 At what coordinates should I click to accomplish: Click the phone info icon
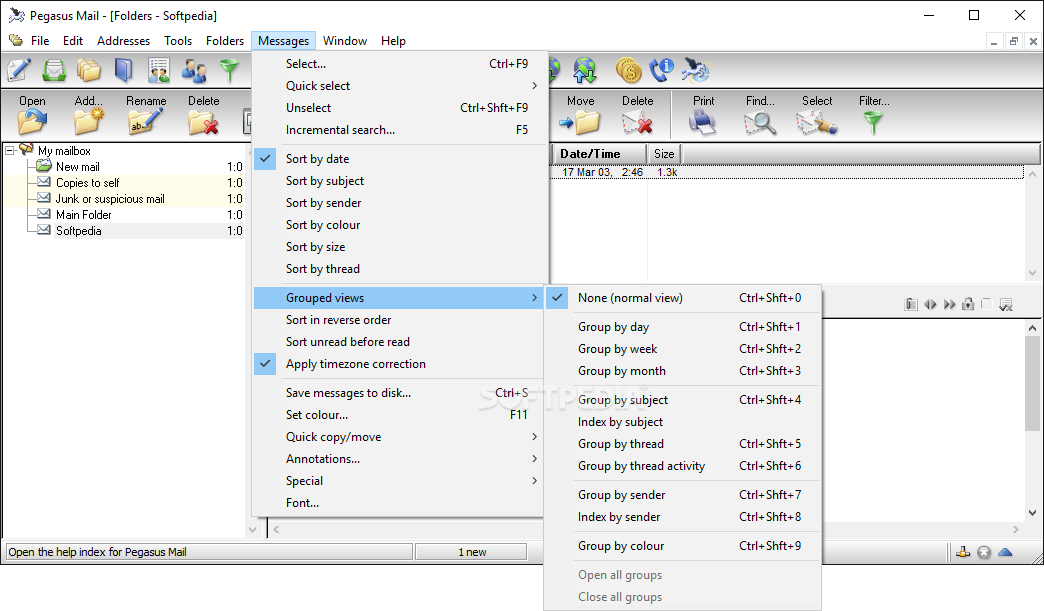point(662,70)
